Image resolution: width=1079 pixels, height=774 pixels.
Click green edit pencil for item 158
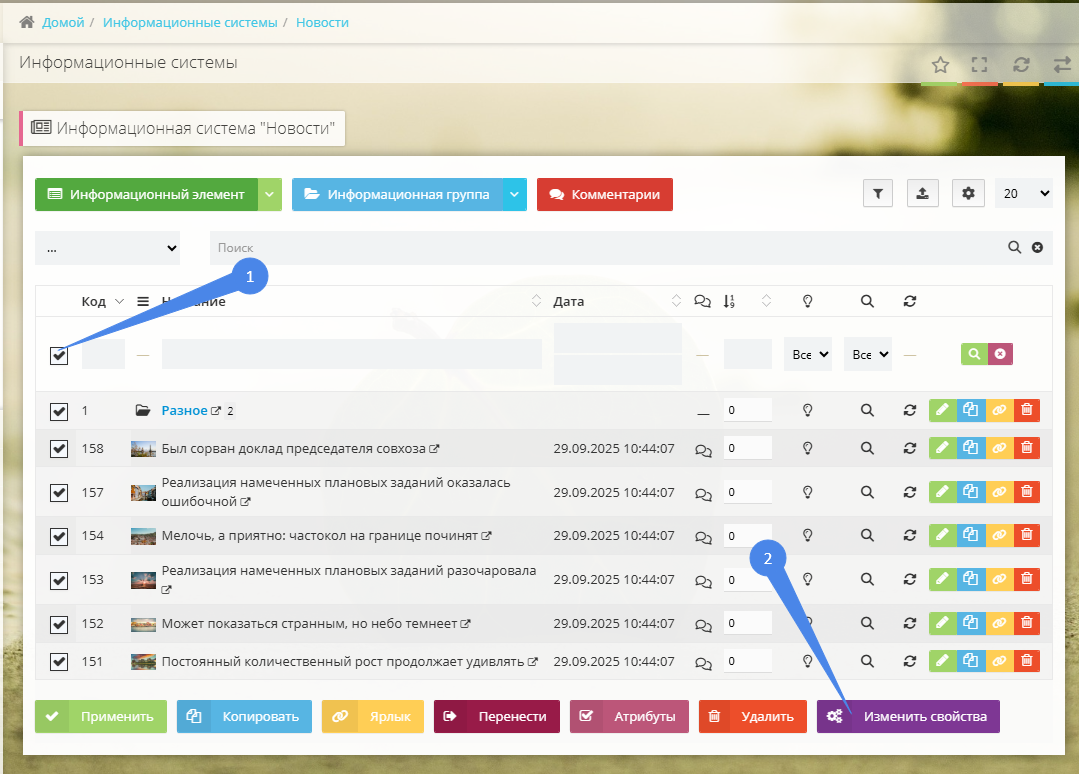click(942, 449)
